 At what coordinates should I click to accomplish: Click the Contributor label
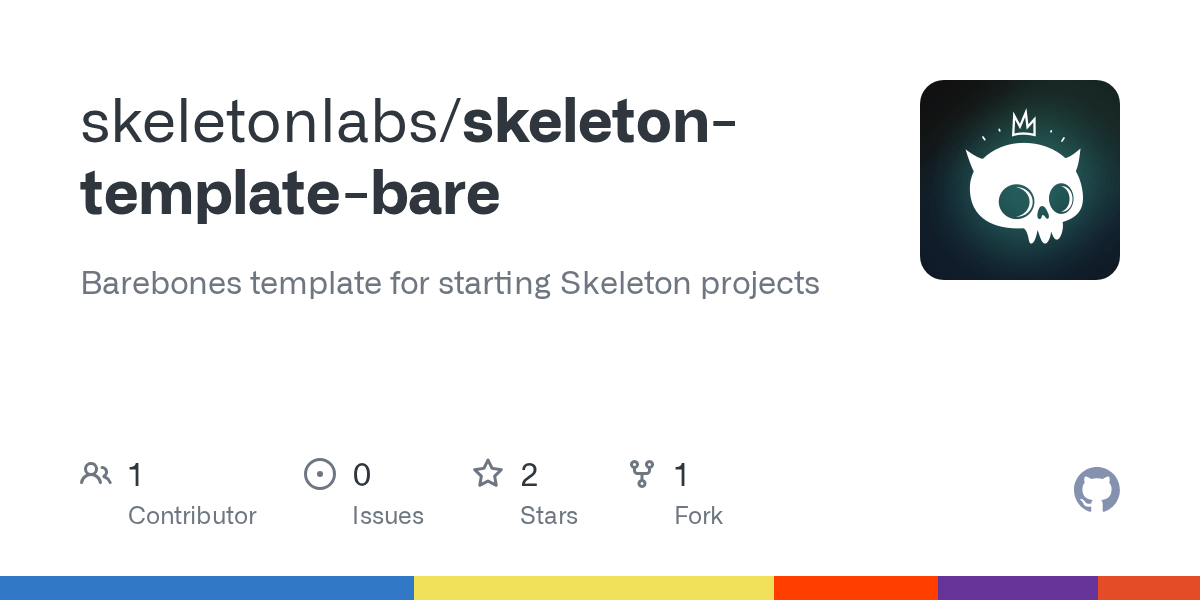coord(192,516)
